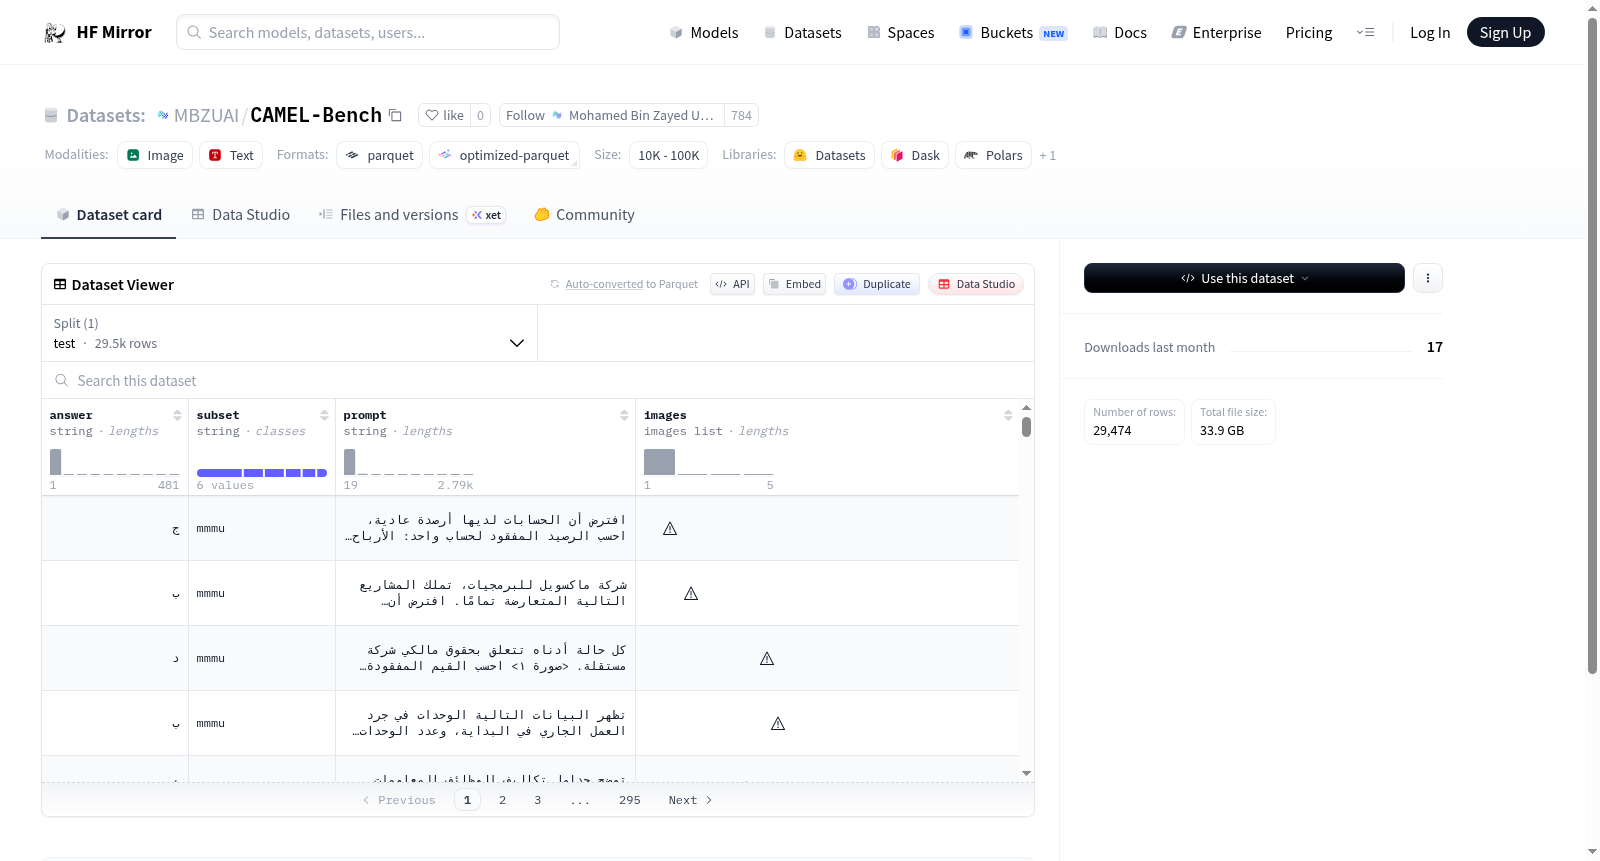Go to the Next page
Screen dimensions: 1600x861
coord(690,800)
